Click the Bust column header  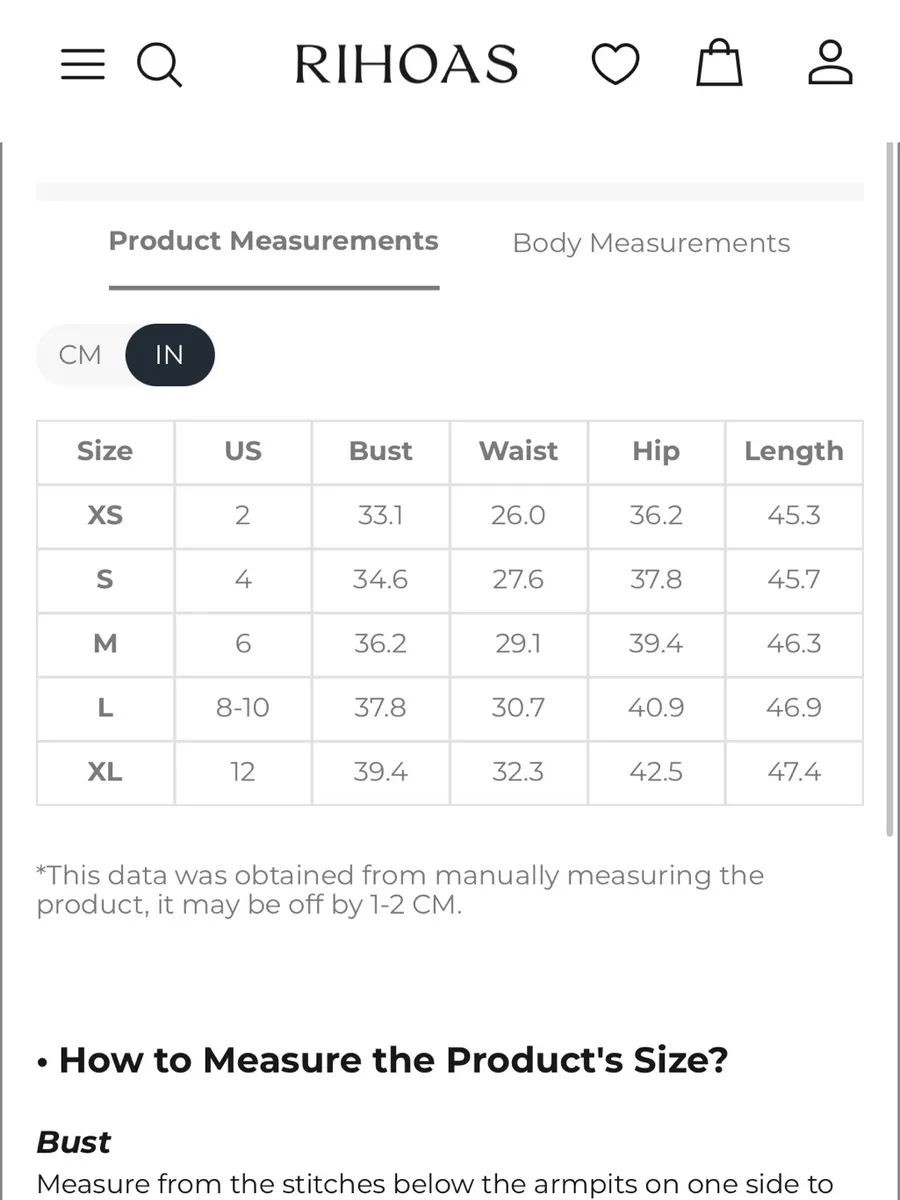380,452
